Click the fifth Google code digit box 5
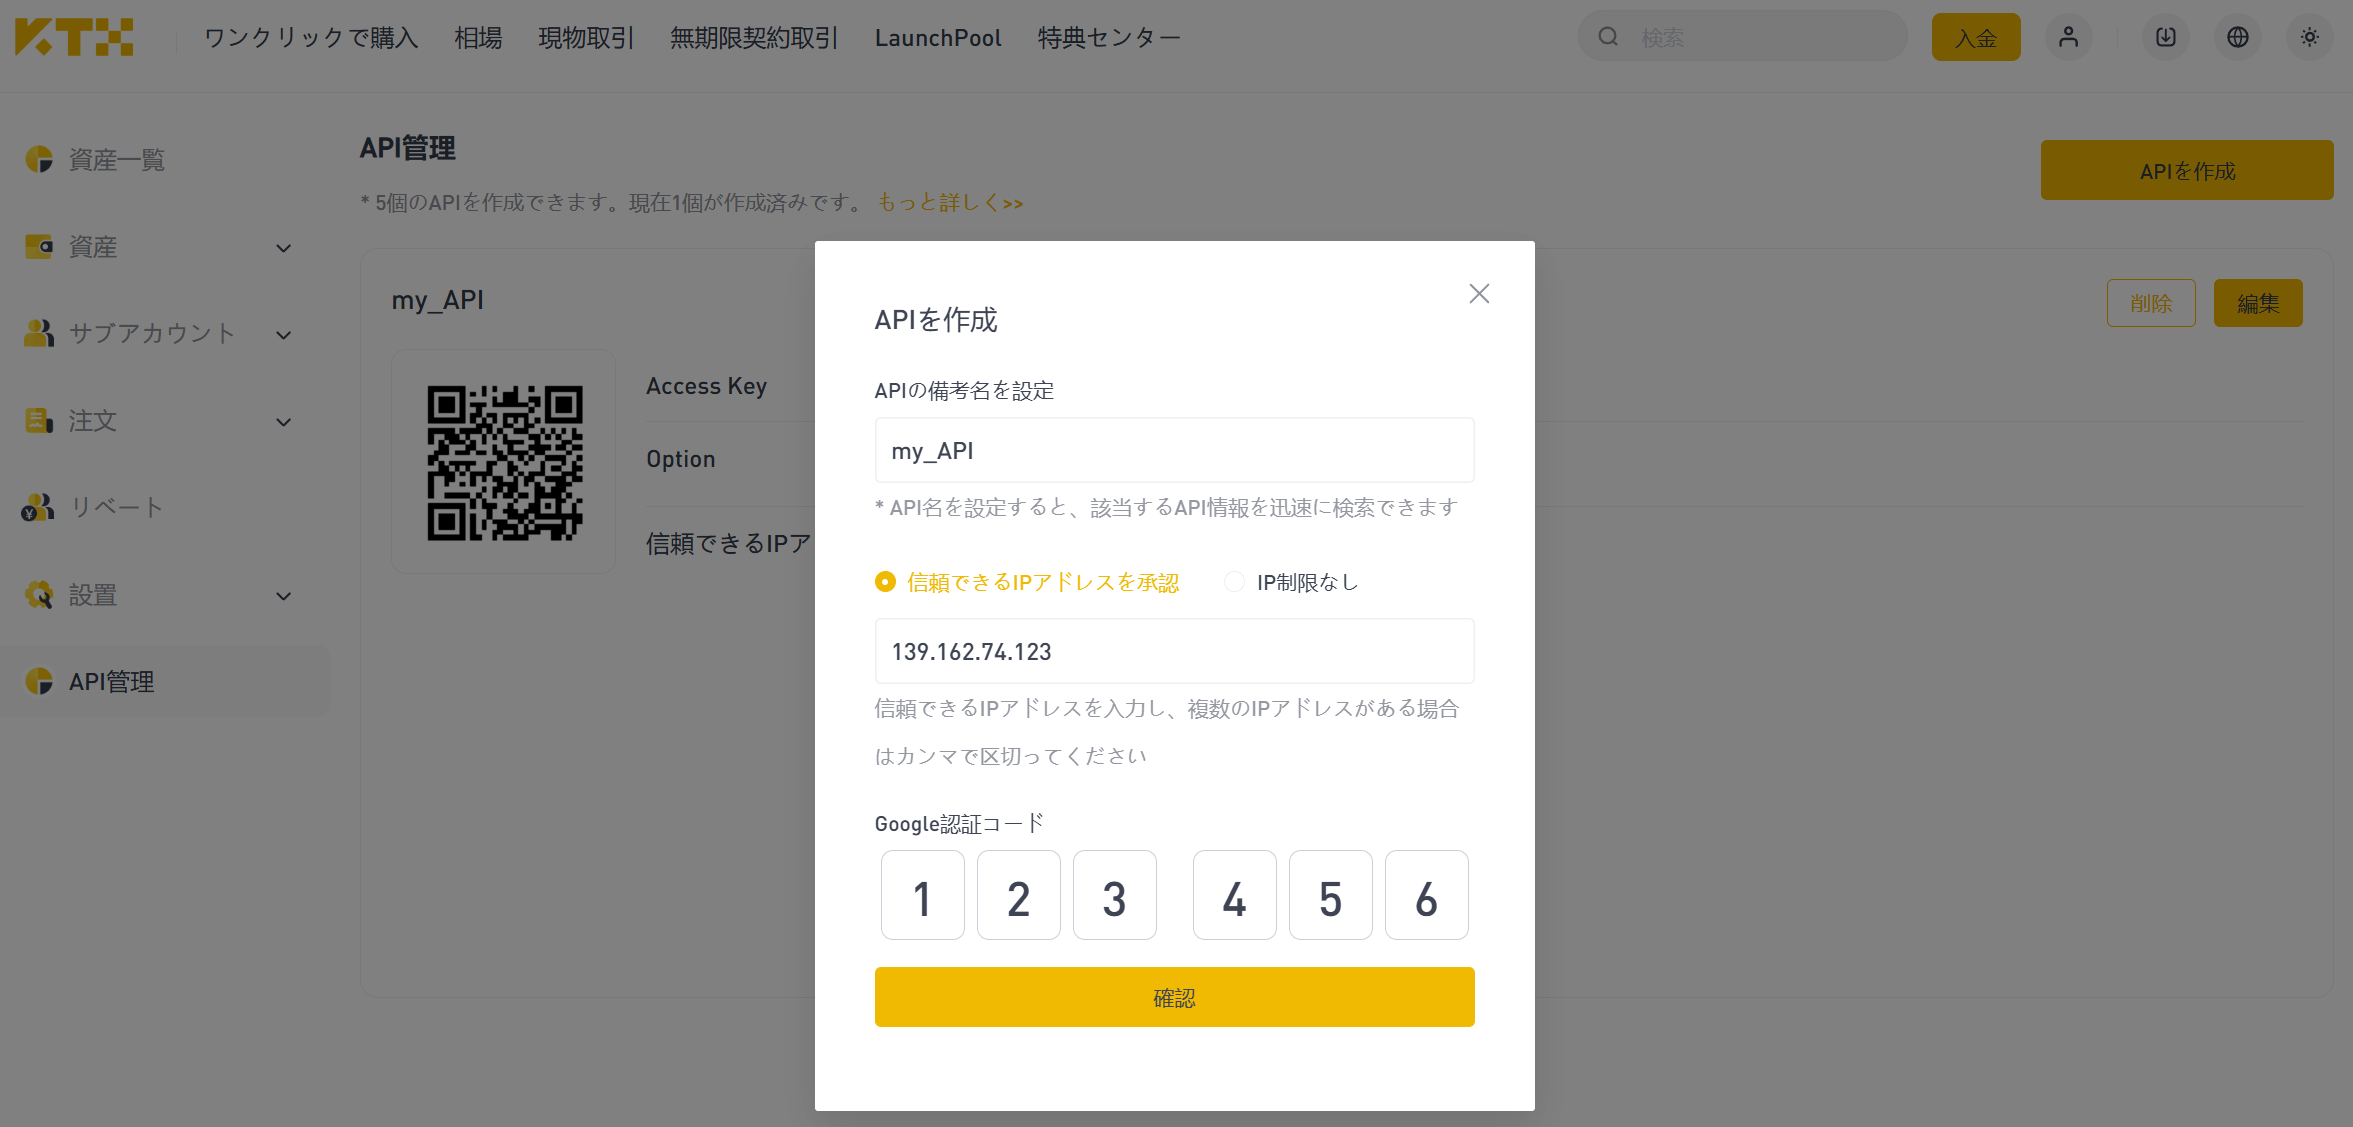Image resolution: width=2353 pixels, height=1127 pixels. pos(1331,895)
